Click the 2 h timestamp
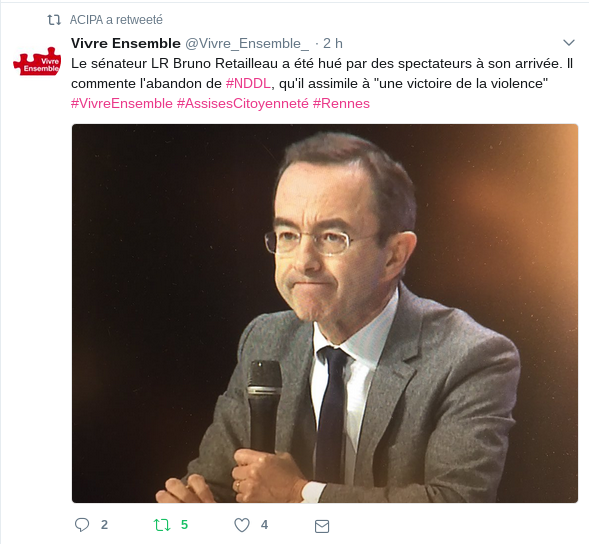 (333, 44)
